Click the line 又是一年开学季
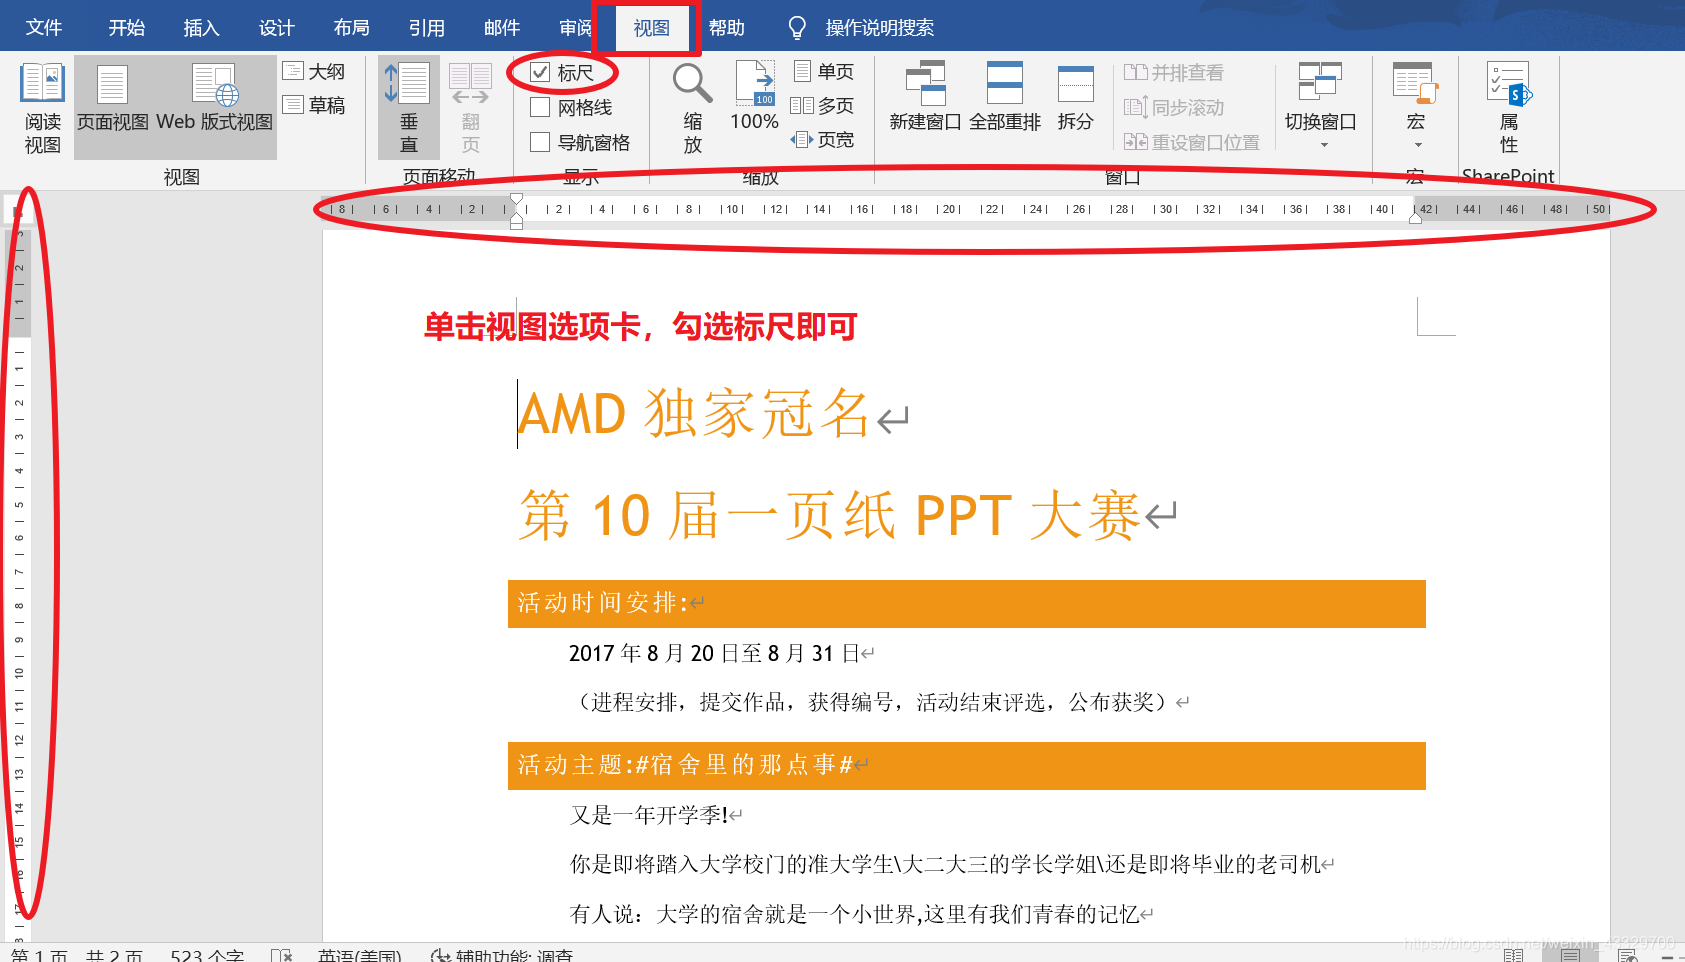 click(x=648, y=815)
